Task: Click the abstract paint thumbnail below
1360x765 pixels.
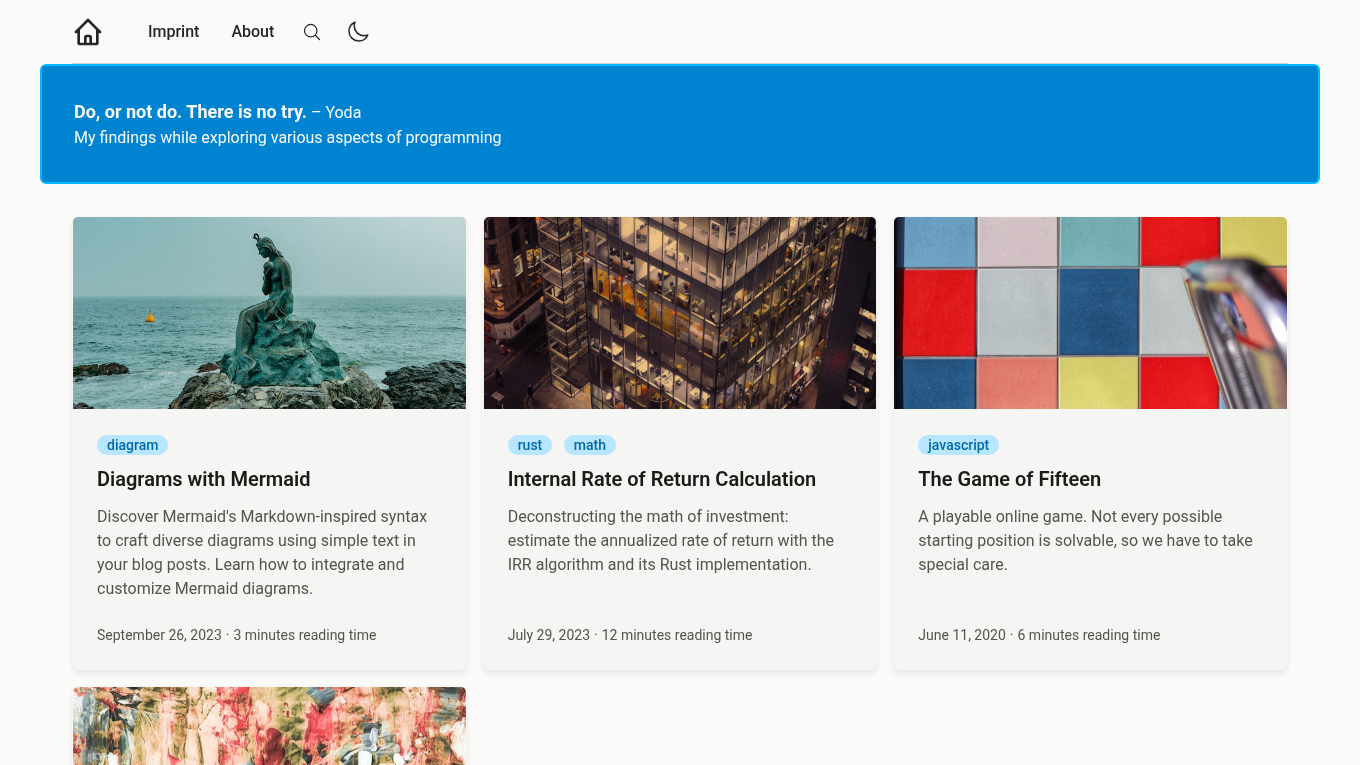Action: (269, 726)
